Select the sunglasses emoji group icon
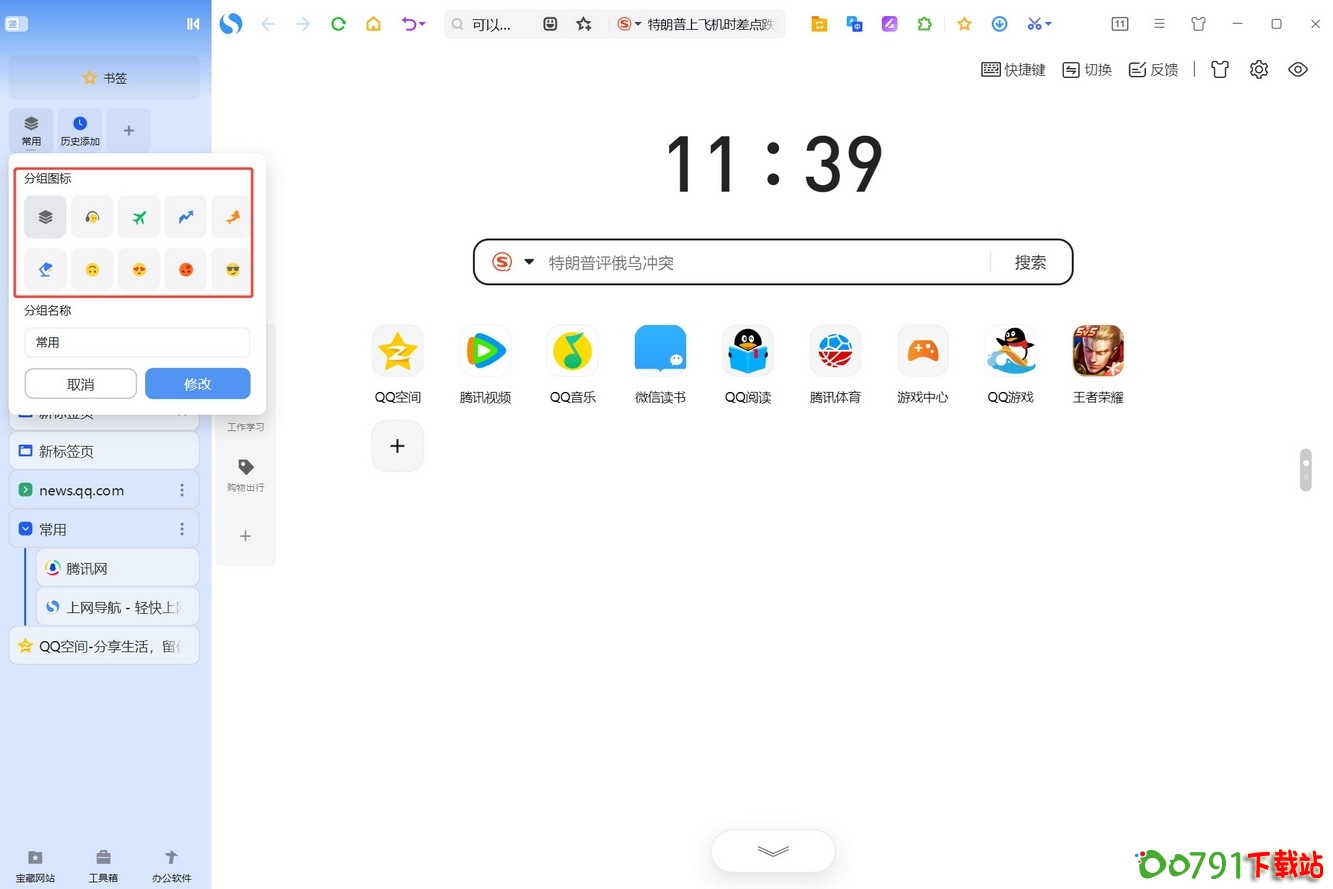The image size is (1333, 889). pyautogui.click(x=232, y=269)
